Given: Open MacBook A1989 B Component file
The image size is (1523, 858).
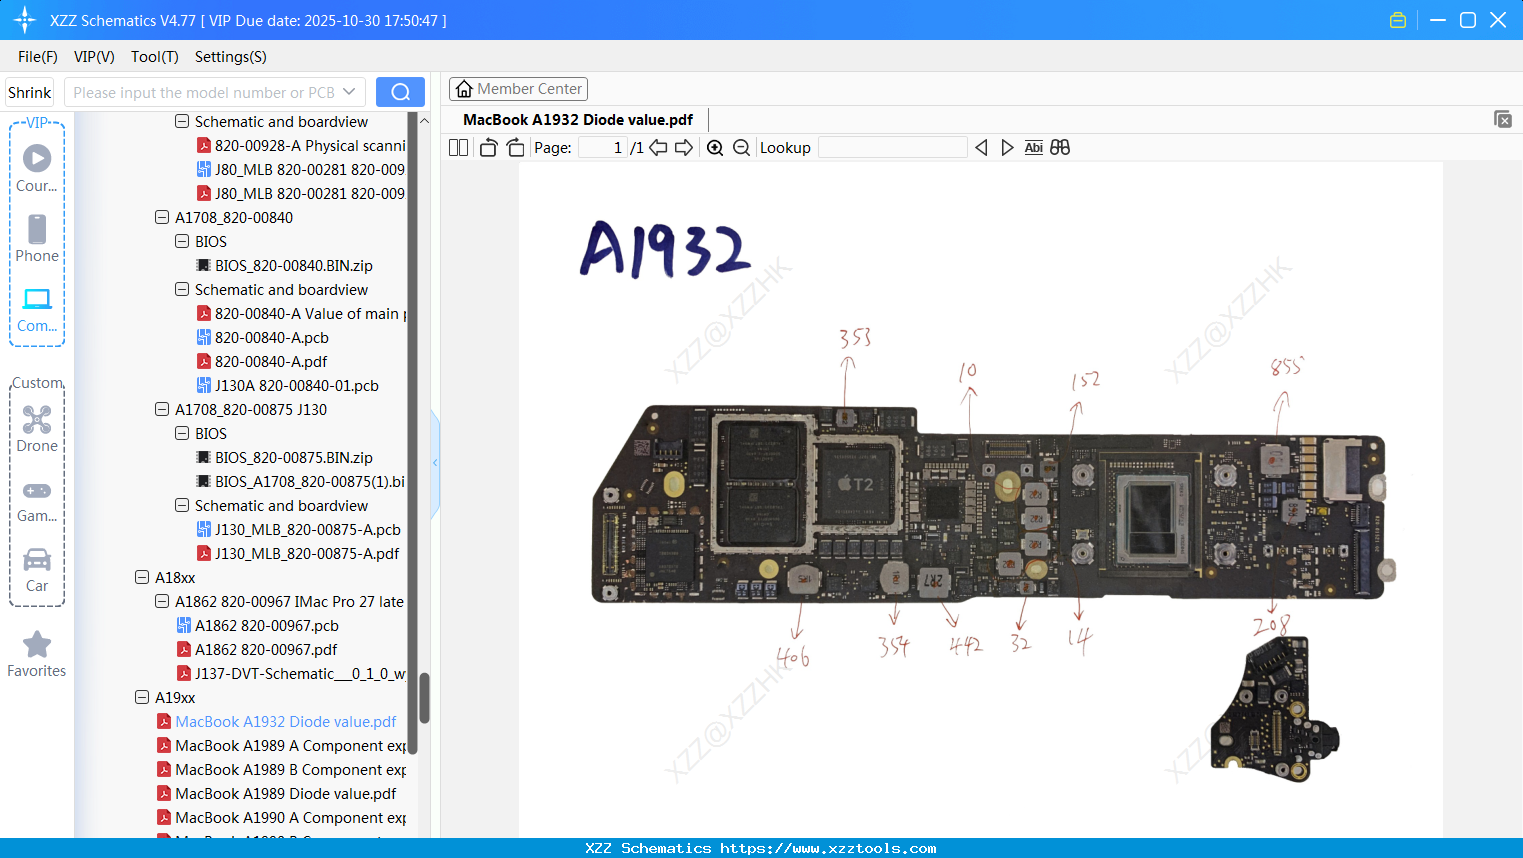Looking at the screenshot, I should tap(281, 769).
